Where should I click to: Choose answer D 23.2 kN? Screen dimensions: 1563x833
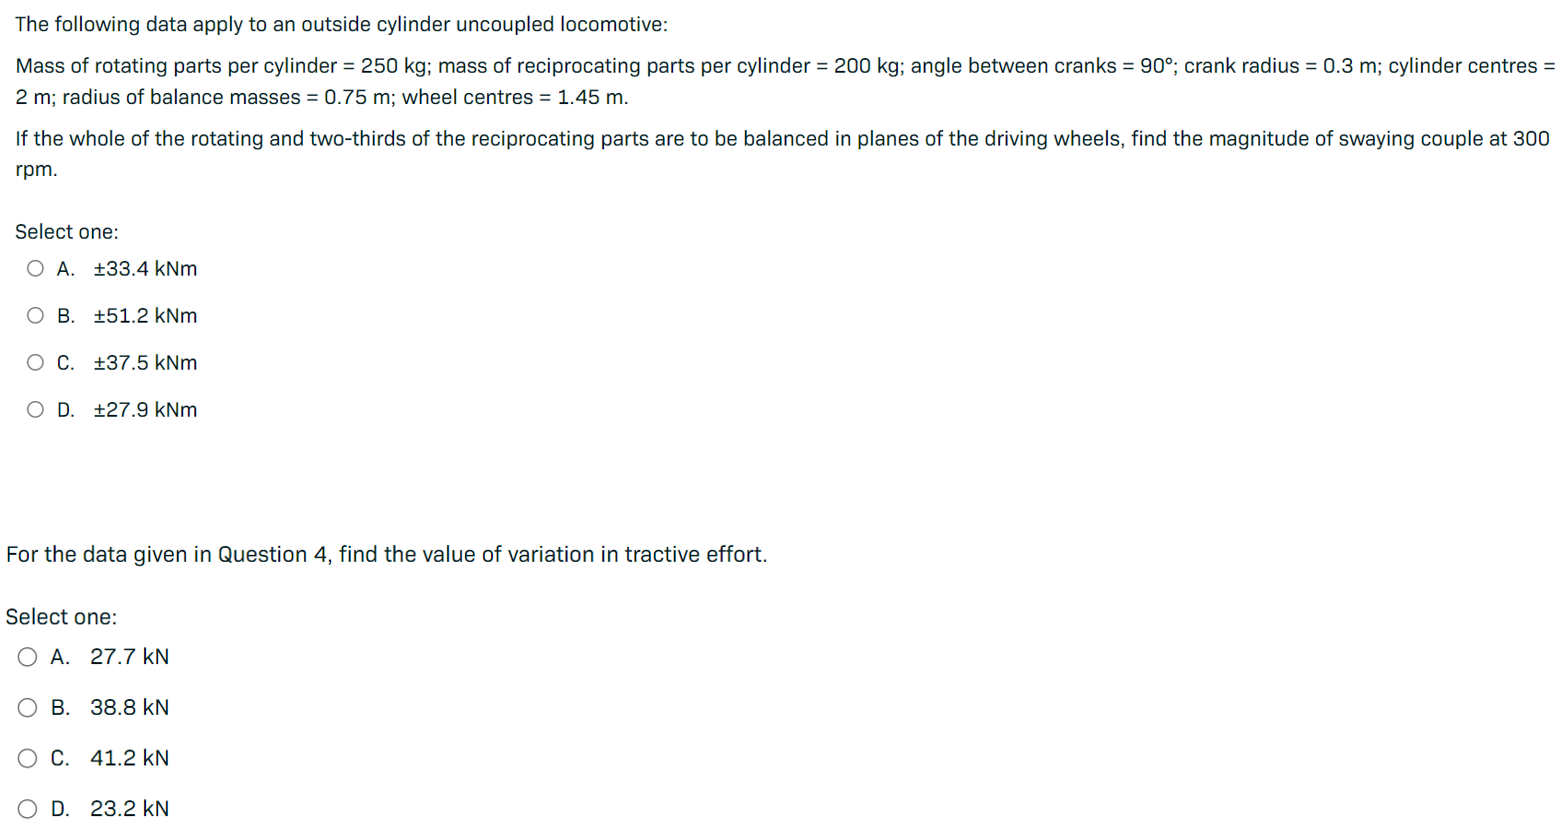[27, 809]
